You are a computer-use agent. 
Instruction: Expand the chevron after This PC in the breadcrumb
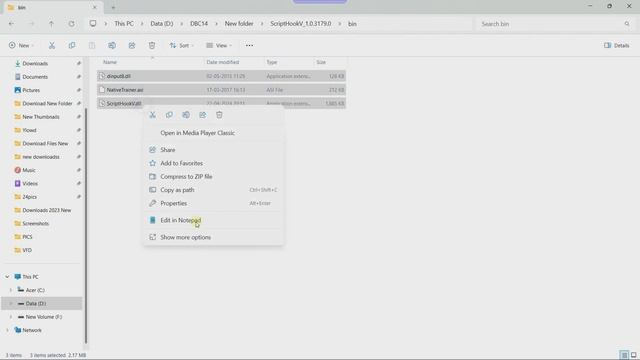(x=142, y=24)
